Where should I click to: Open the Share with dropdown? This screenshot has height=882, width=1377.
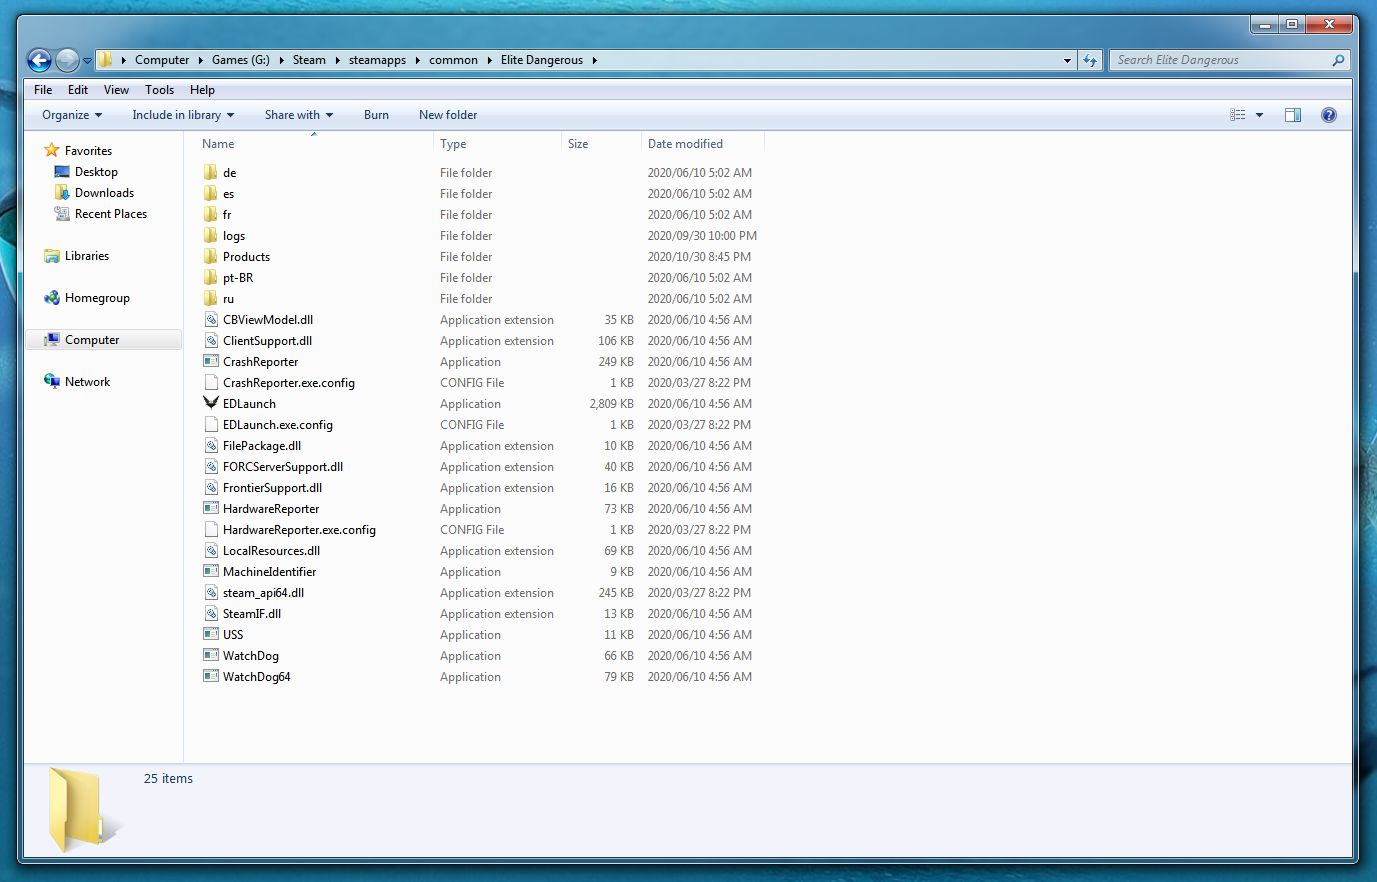[x=299, y=115]
